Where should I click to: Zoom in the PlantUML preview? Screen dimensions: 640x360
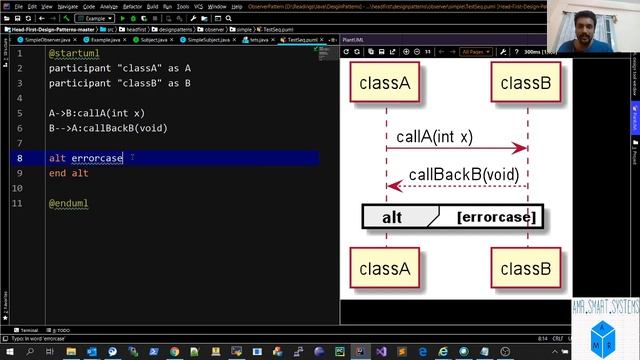(x=406, y=52)
